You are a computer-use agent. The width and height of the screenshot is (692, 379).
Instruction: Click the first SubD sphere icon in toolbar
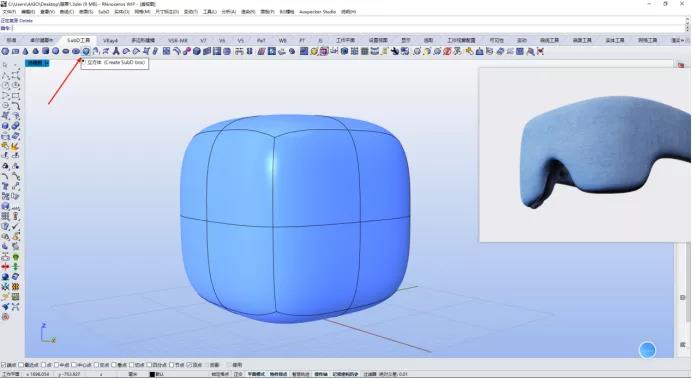coord(5,51)
